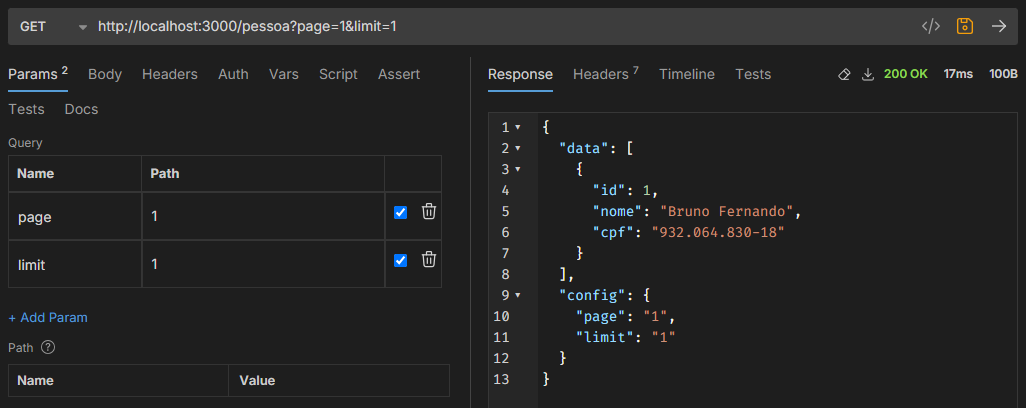Image resolution: width=1026 pixels, height=408 pixels.
Task: Open the Docs tab
Action: tap(81, 109)
